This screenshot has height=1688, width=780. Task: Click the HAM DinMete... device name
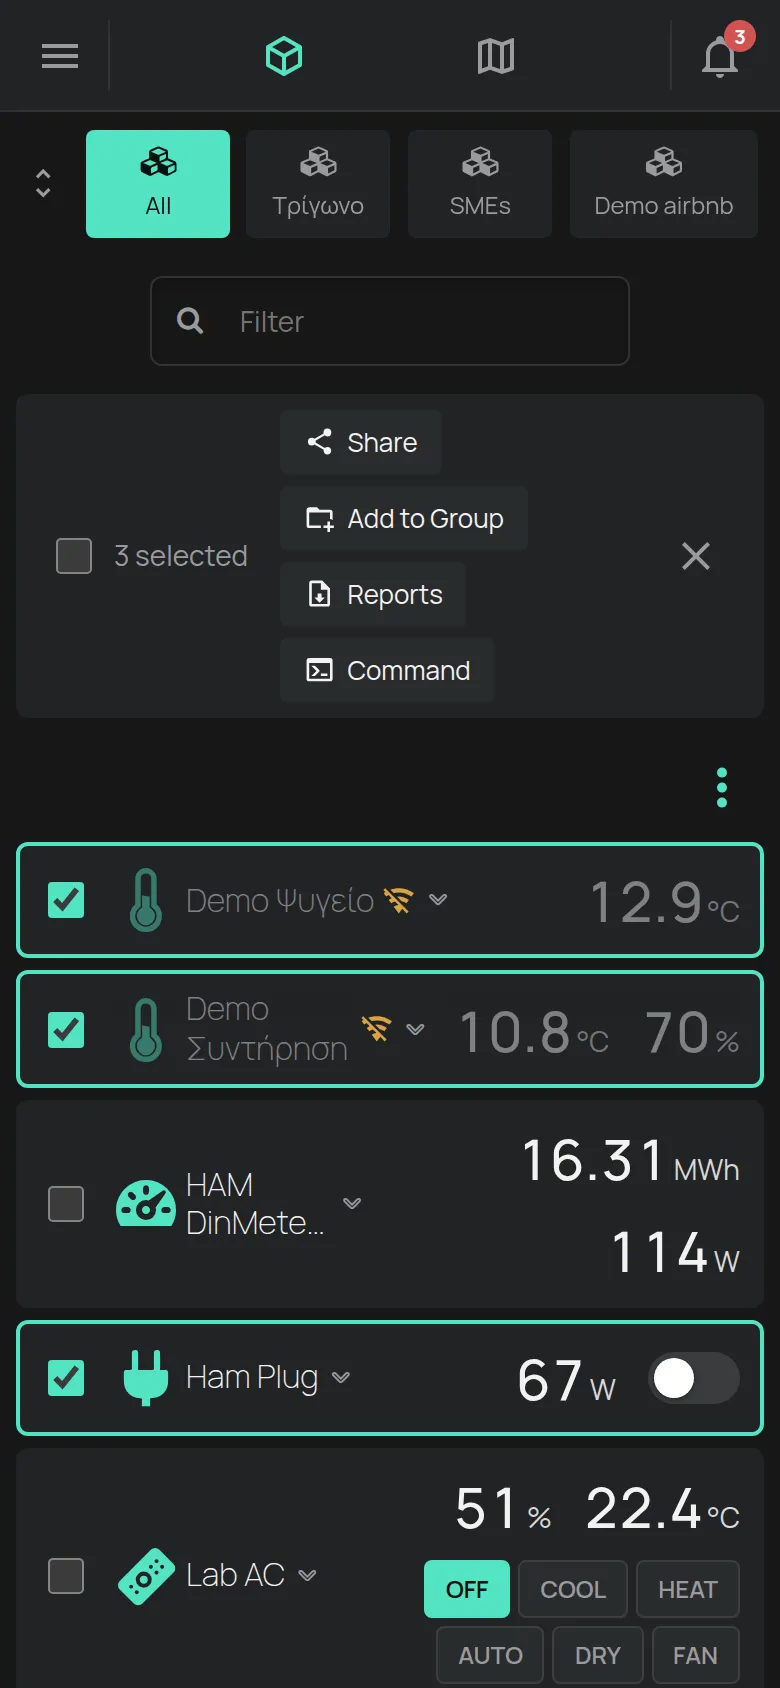(255, 1203)
